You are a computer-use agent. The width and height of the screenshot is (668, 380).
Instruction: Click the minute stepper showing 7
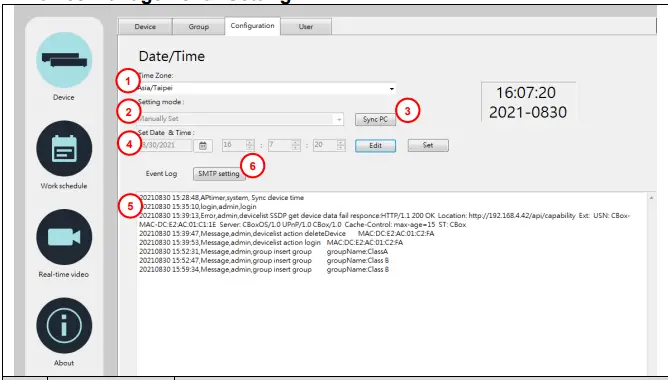coord(284,145)
